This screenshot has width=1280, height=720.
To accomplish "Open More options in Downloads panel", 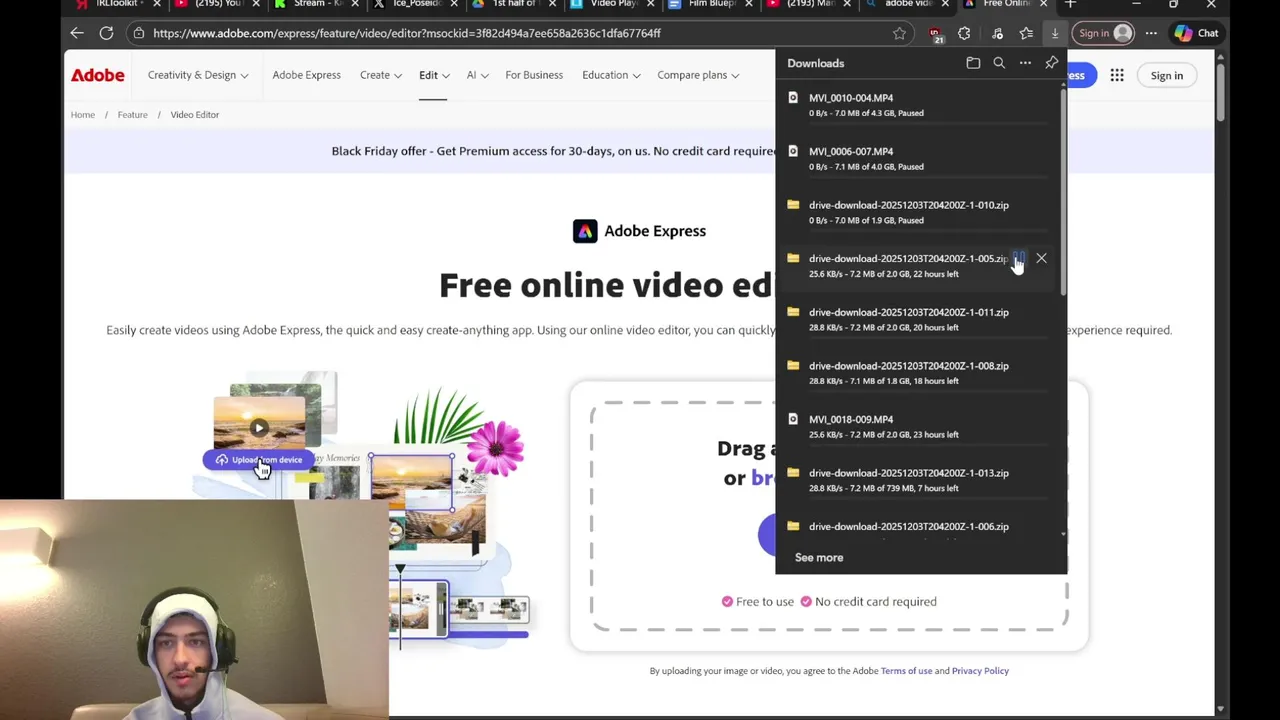I will pos(1025,63).
